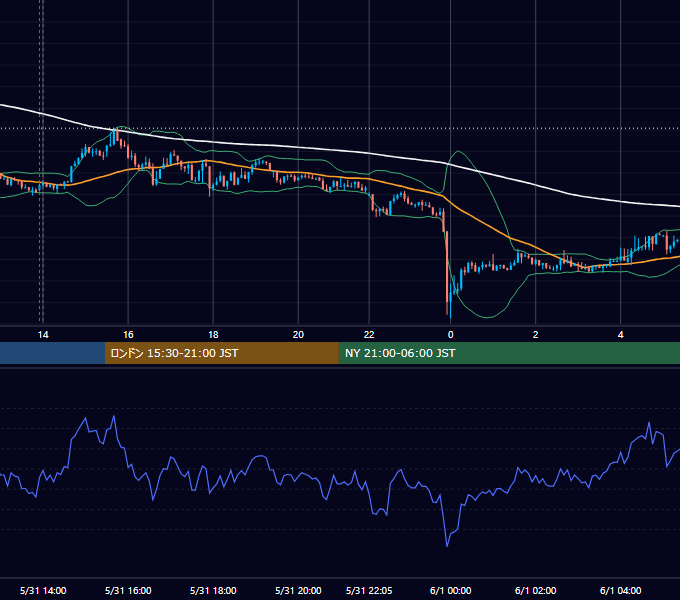Image resolution: width=680 pixels, height=600 pixels.
Task: Click the hour label 18 on the time axis
Action: tap(213, 335)
